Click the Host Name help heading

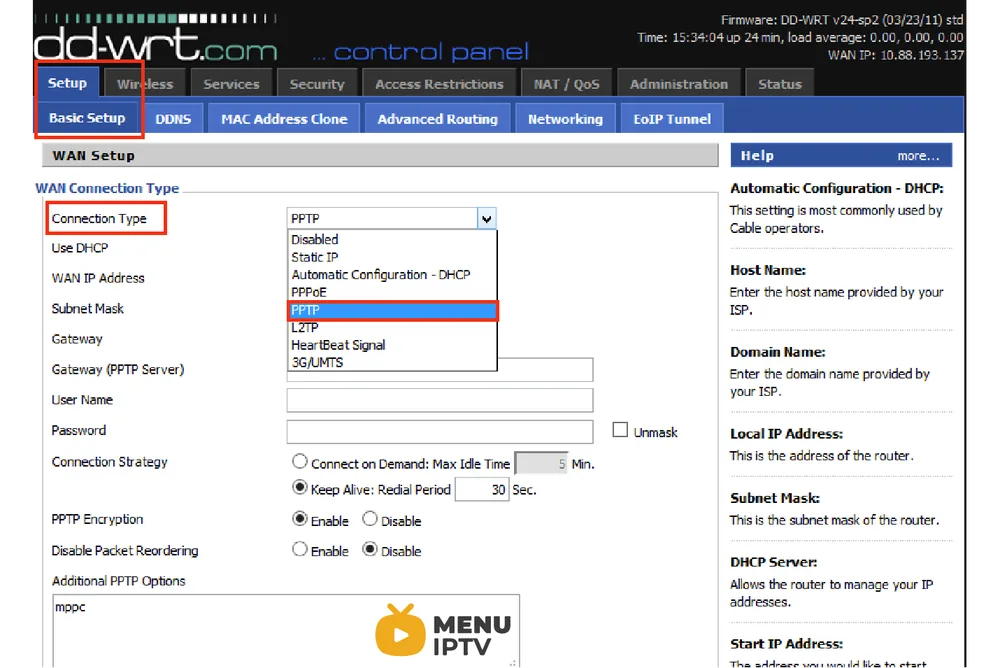coord(768,270)
